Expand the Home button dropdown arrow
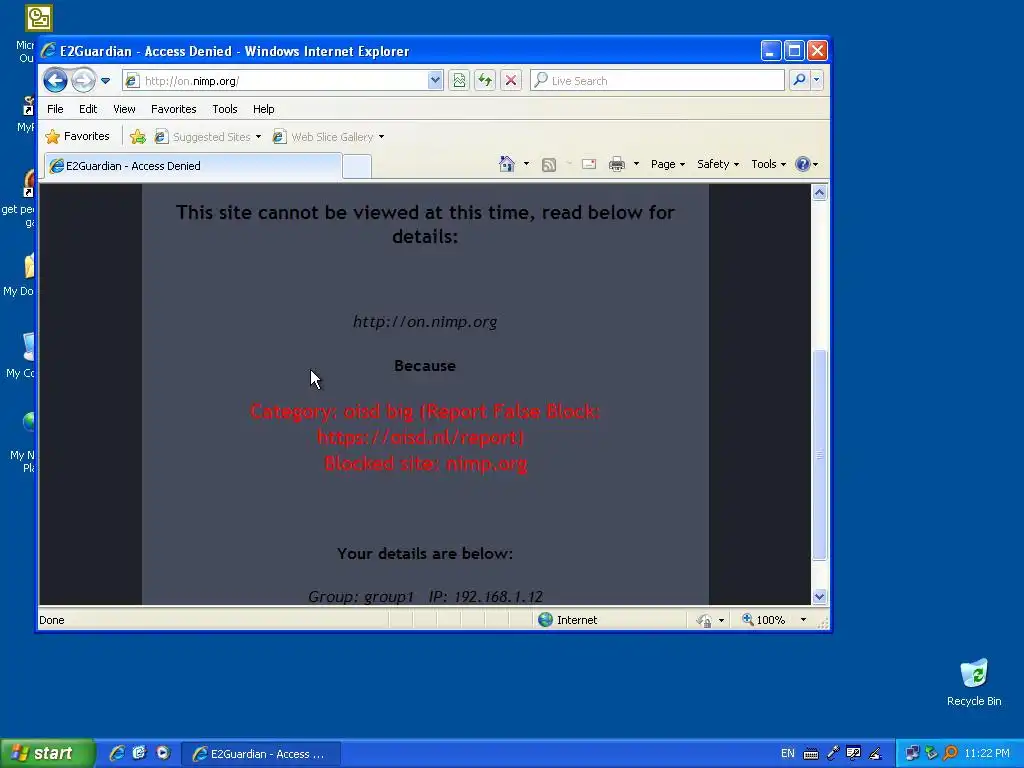The image size is (1024, 768). click(x=526, y=164)
